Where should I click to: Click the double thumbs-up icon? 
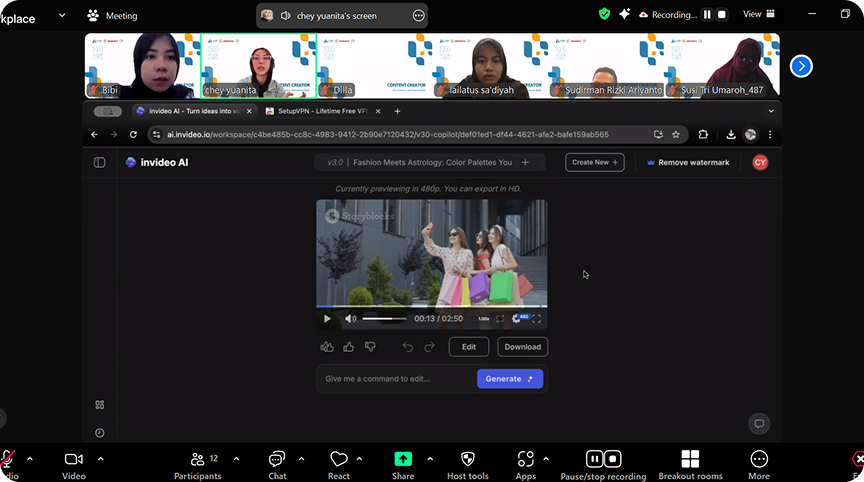pos(327,346)
